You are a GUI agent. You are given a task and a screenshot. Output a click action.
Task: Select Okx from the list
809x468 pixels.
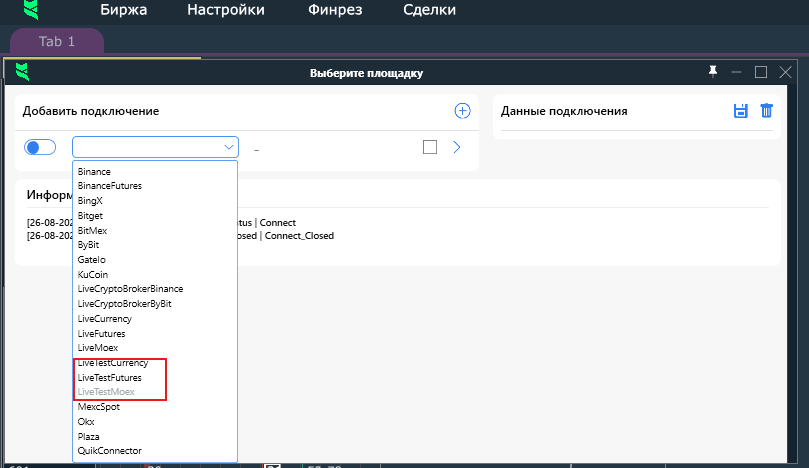pyautogui.click(x=86, y=422)
